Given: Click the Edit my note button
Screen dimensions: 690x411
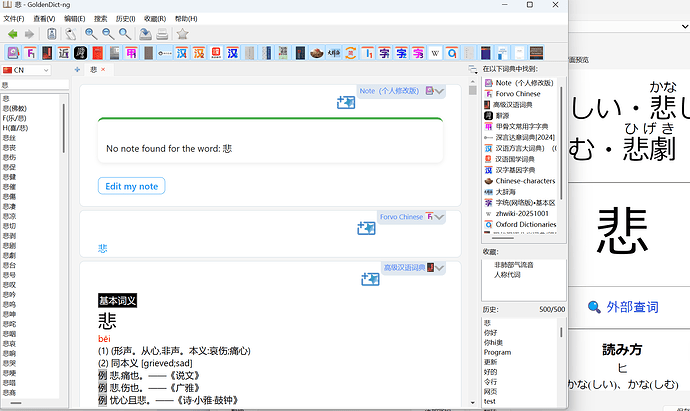Looking at the screenshot, I should pyautogui.click(x=132, y=186).
